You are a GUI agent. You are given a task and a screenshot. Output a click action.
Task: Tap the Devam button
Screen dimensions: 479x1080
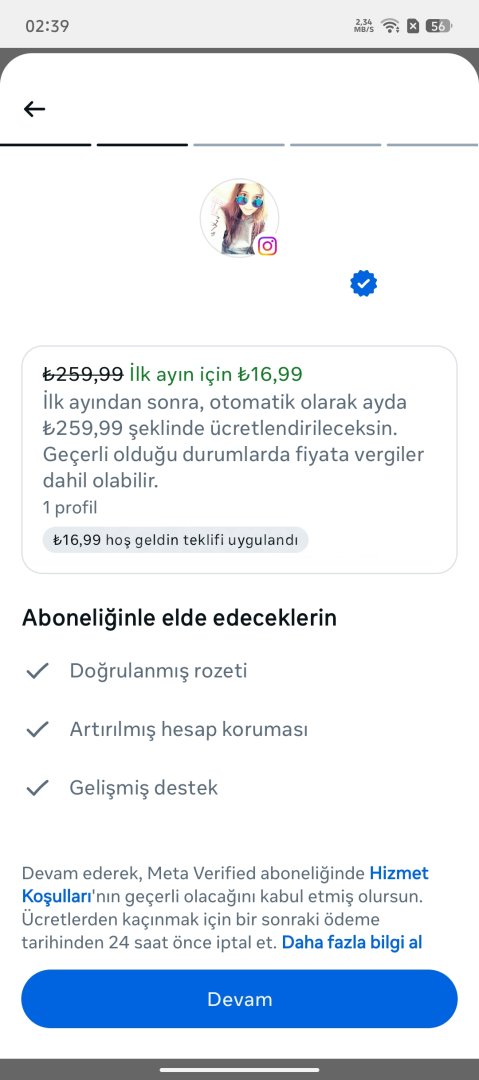[239, 999]
